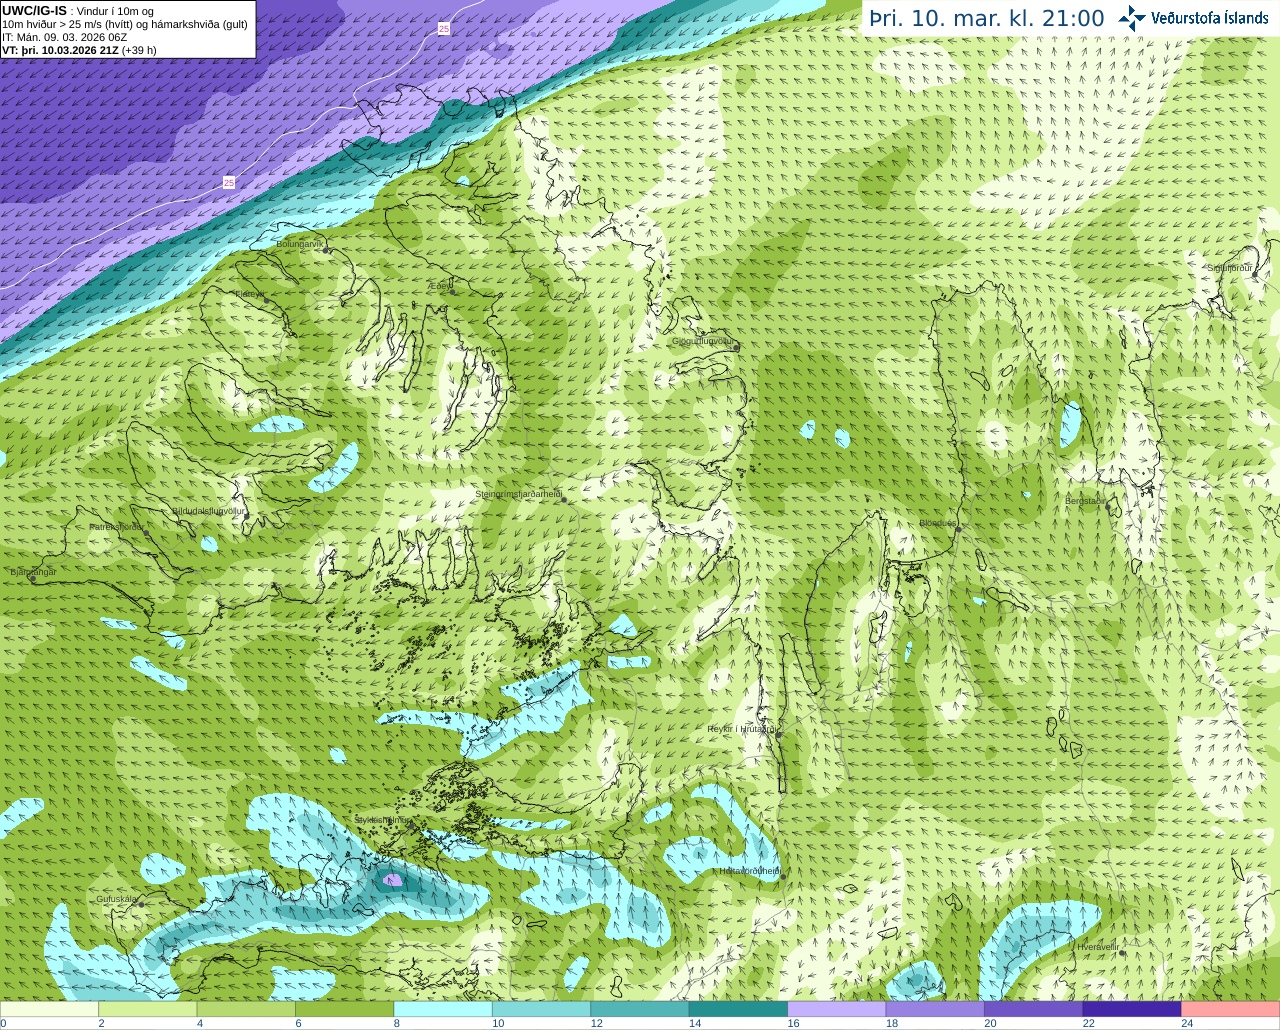Click the 'UWC/IG-IS' model title text
This screenshot has height=1030, width=1280.
click(34, 11)
